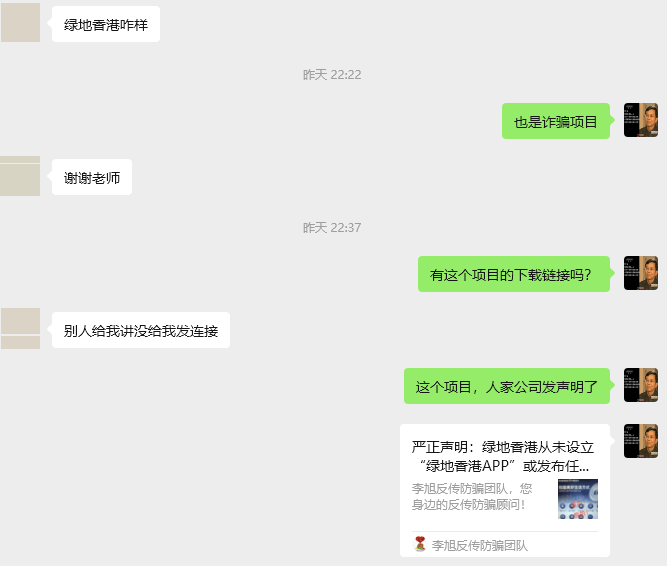Select the 这个项目，人家公司发声明了 message bubble
667x566 pixels.
tap(507, 386)
